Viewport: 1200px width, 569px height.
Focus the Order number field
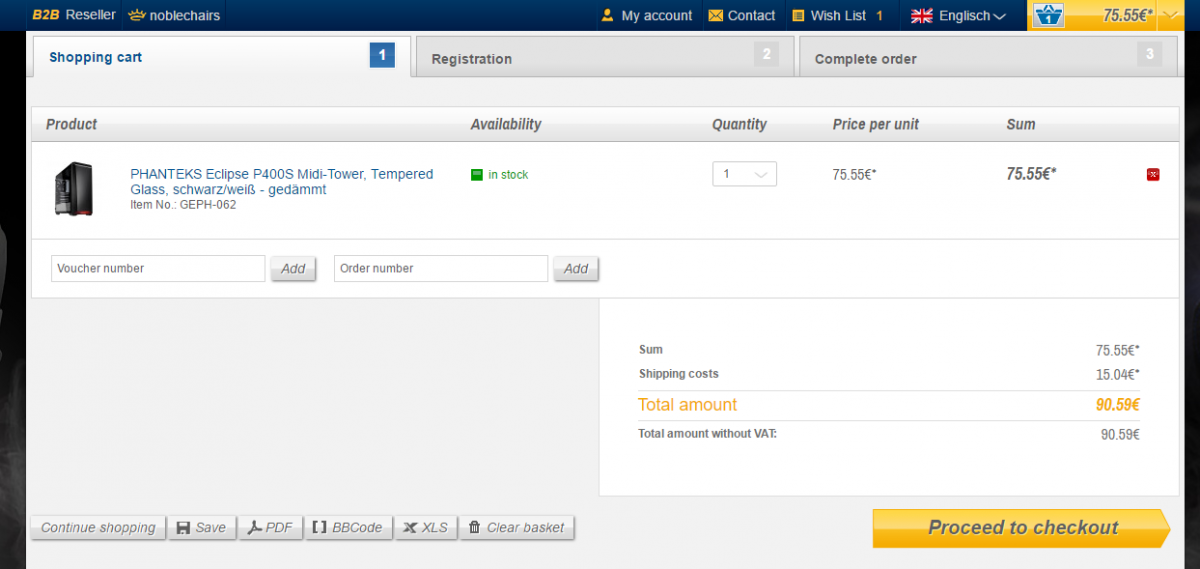441,268
